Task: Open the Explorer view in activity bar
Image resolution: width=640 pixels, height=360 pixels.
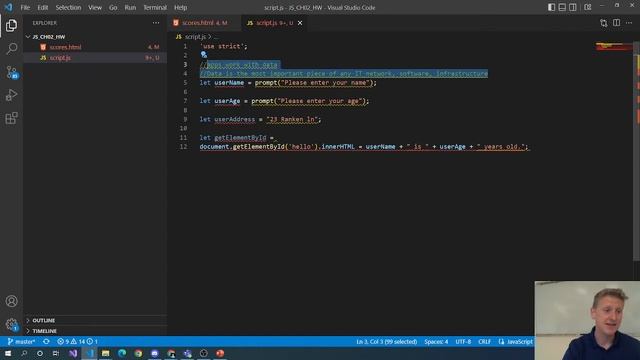Action: click(x=11, y=25)
